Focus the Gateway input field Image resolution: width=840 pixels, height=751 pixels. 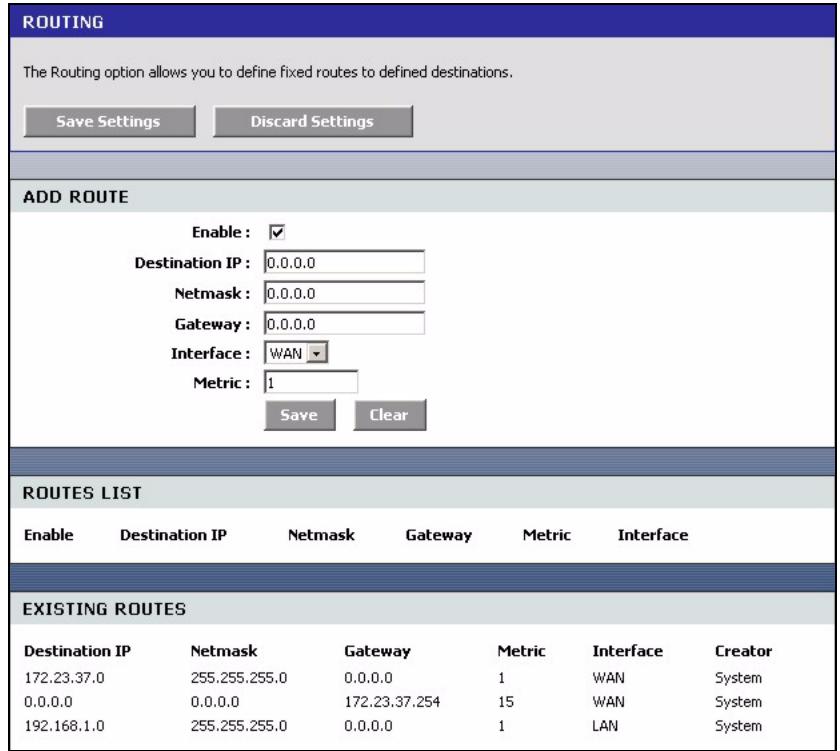(x=344, y=324)
